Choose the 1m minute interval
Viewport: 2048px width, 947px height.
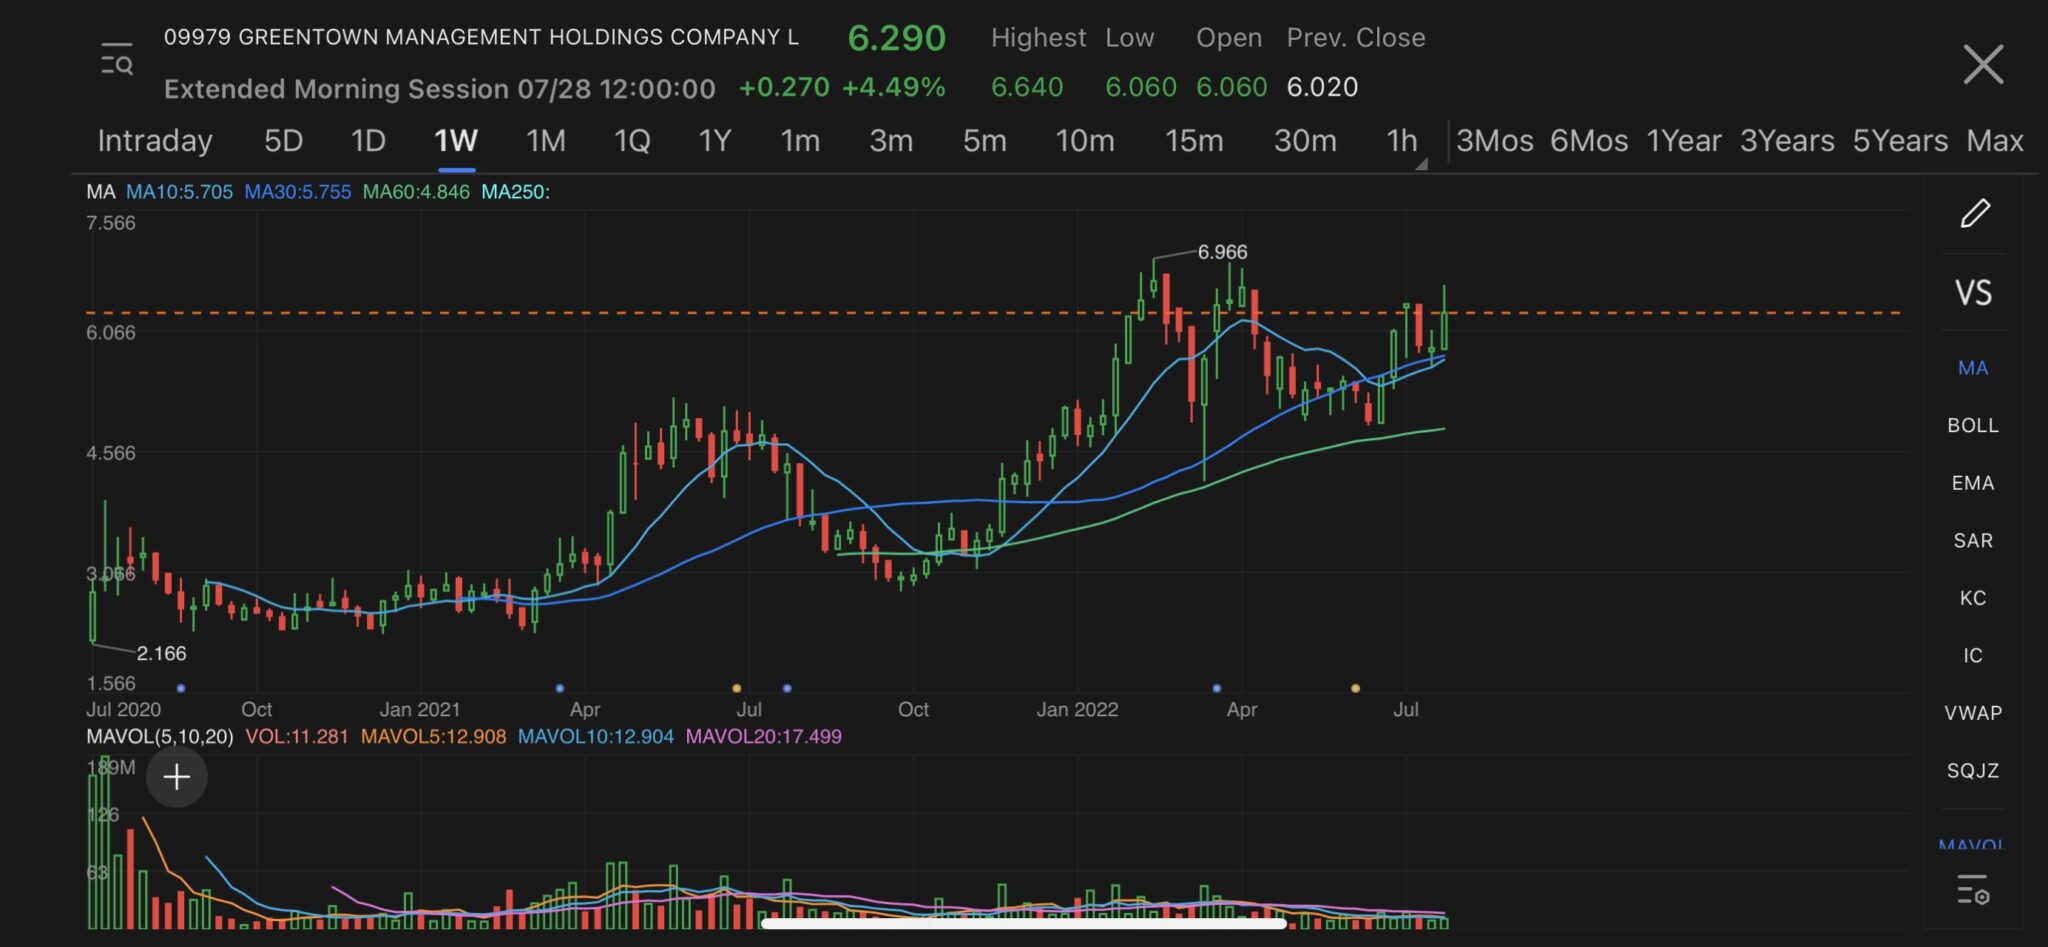[x=800, y=141]
